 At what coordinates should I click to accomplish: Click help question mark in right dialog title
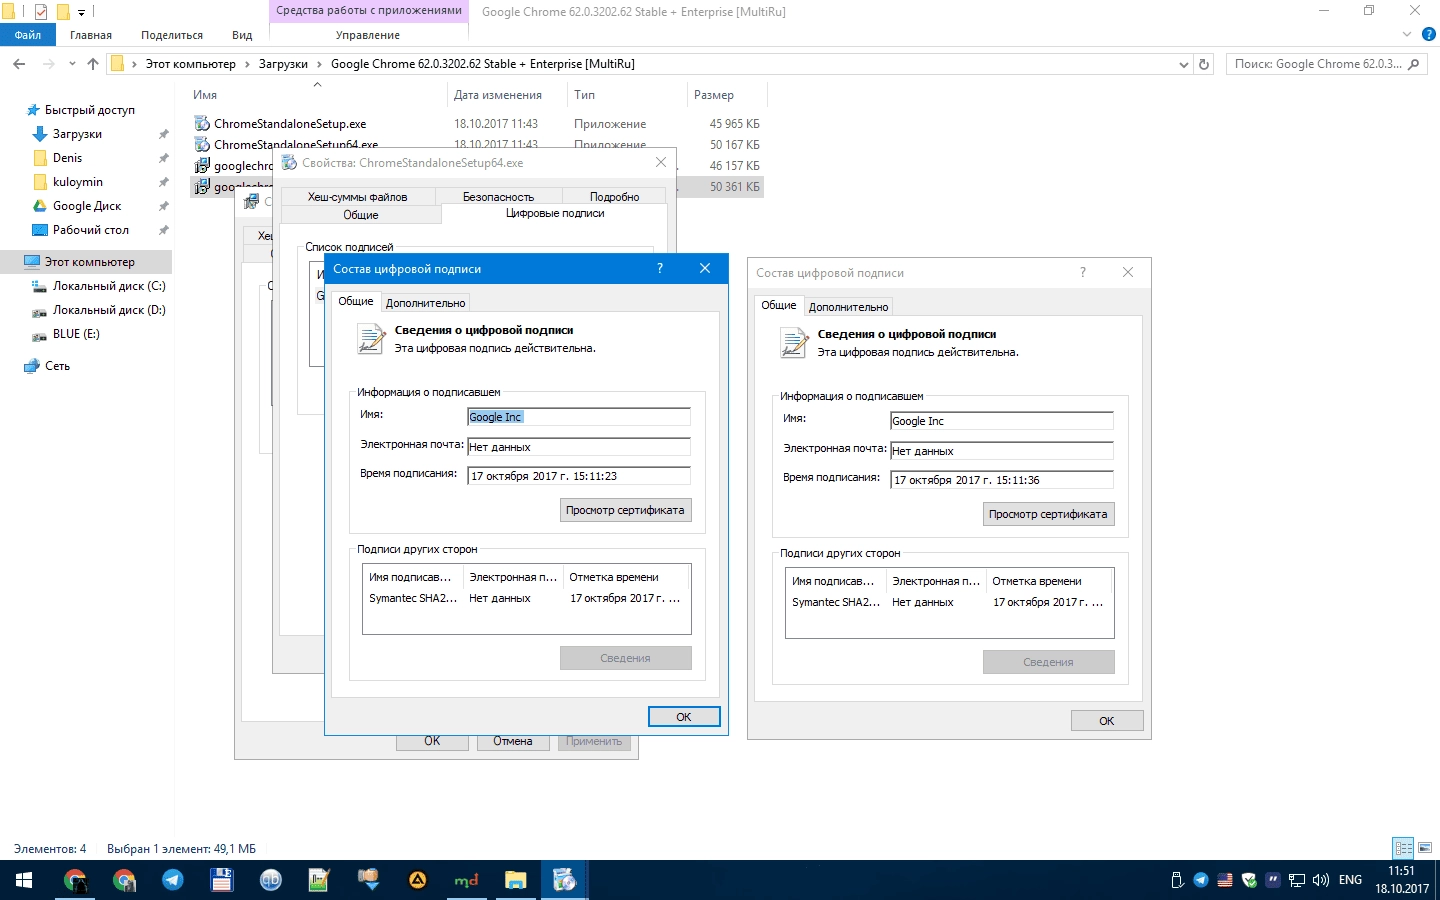(x=1083, y=272)
